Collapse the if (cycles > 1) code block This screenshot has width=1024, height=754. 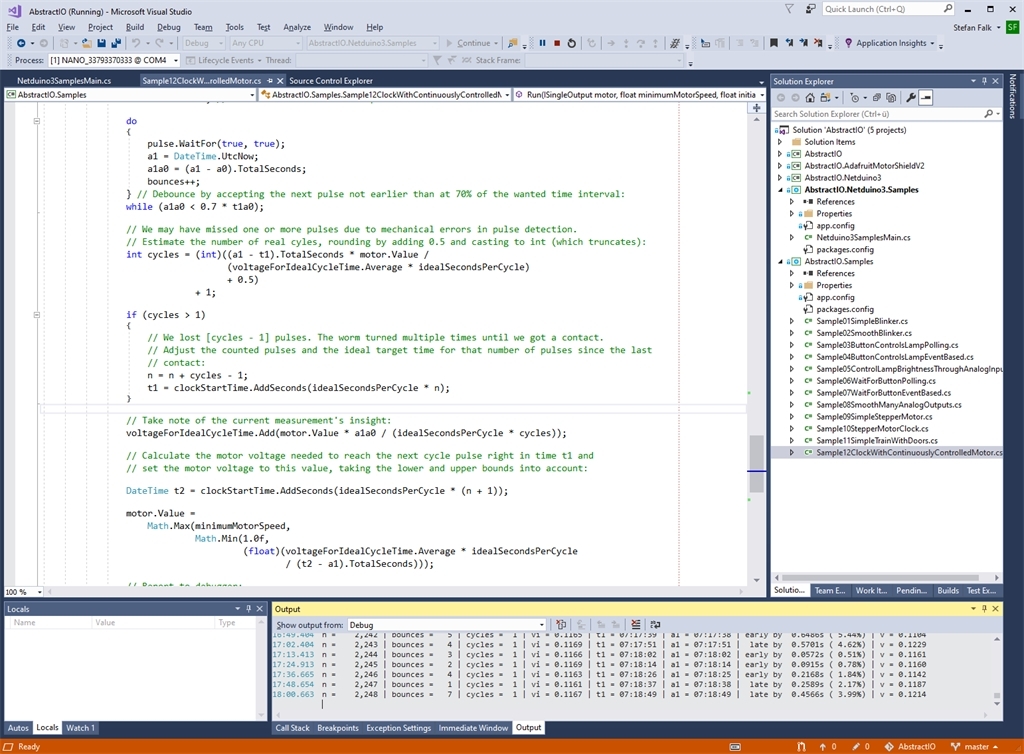(37, 315)
